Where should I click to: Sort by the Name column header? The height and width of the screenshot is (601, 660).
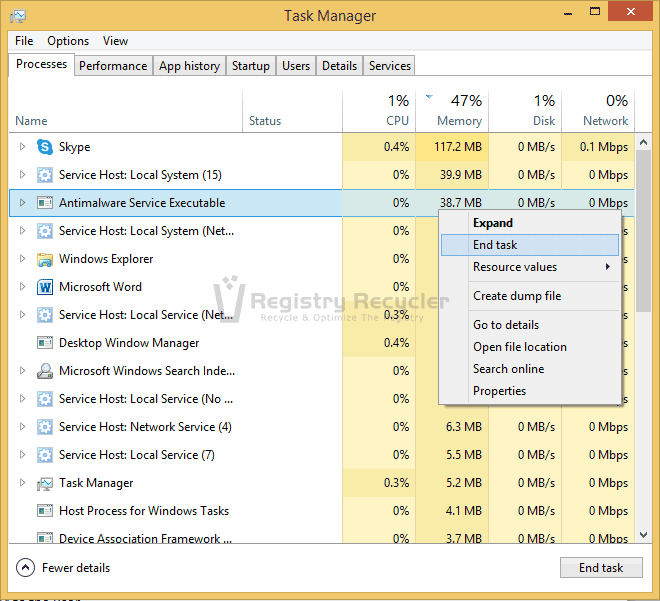click(125, 112)
